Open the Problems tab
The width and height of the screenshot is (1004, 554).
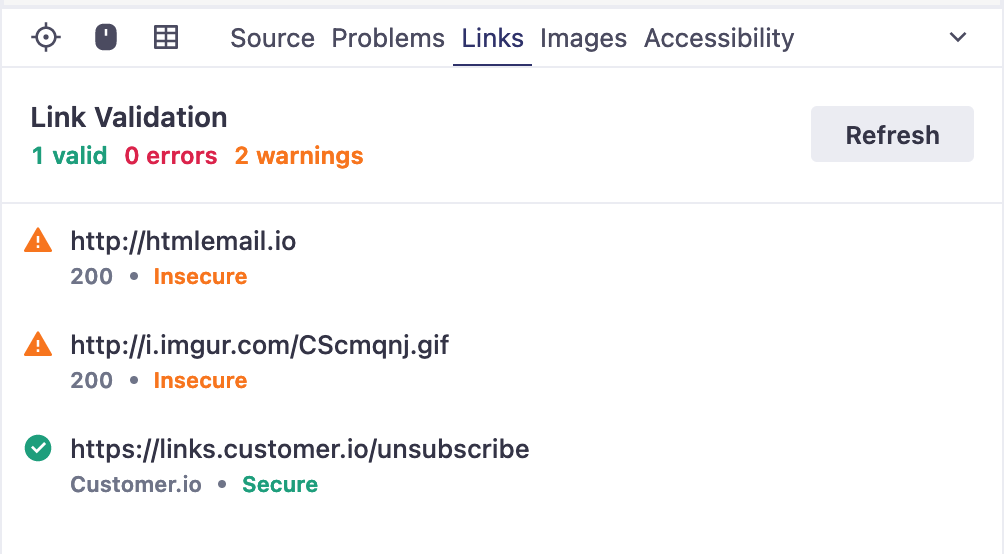click(x=388, y=38)
